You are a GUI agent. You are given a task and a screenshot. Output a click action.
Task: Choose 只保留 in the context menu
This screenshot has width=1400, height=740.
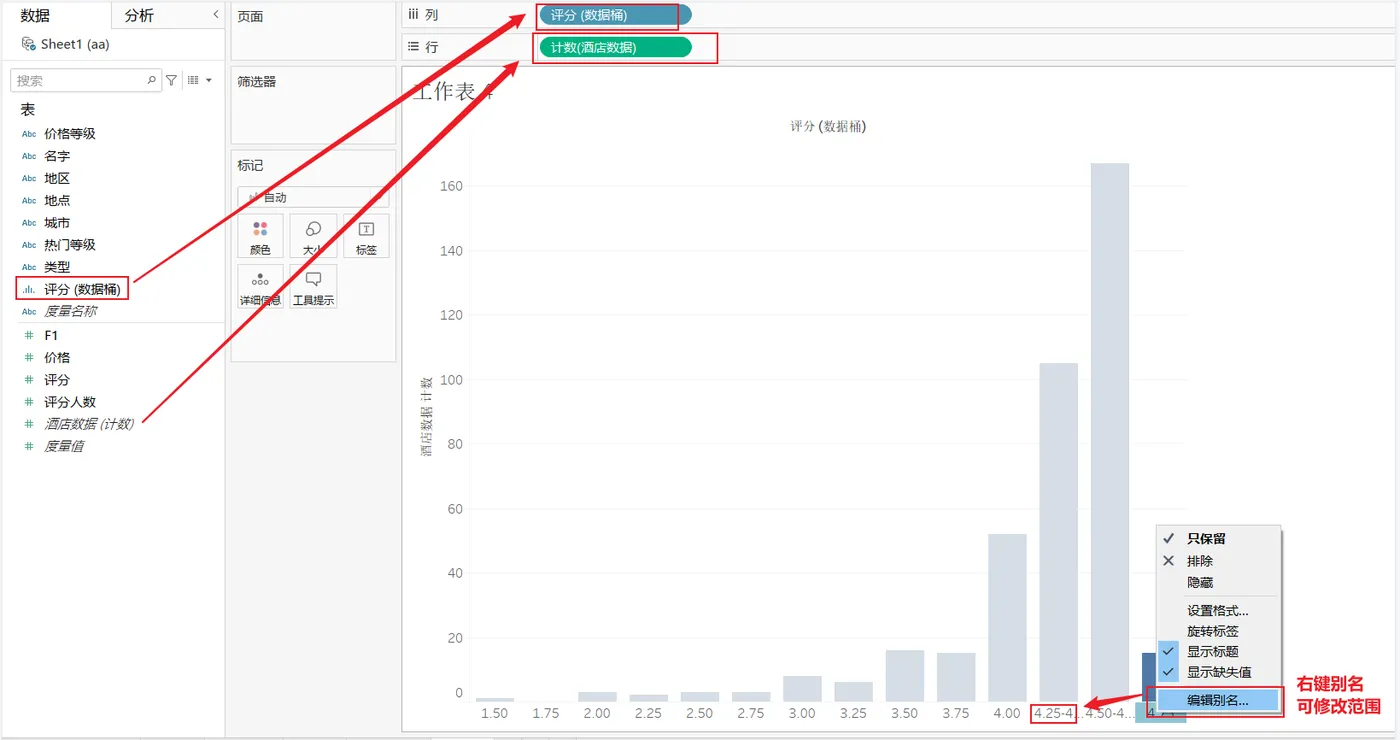click(x=1218, y=539)
